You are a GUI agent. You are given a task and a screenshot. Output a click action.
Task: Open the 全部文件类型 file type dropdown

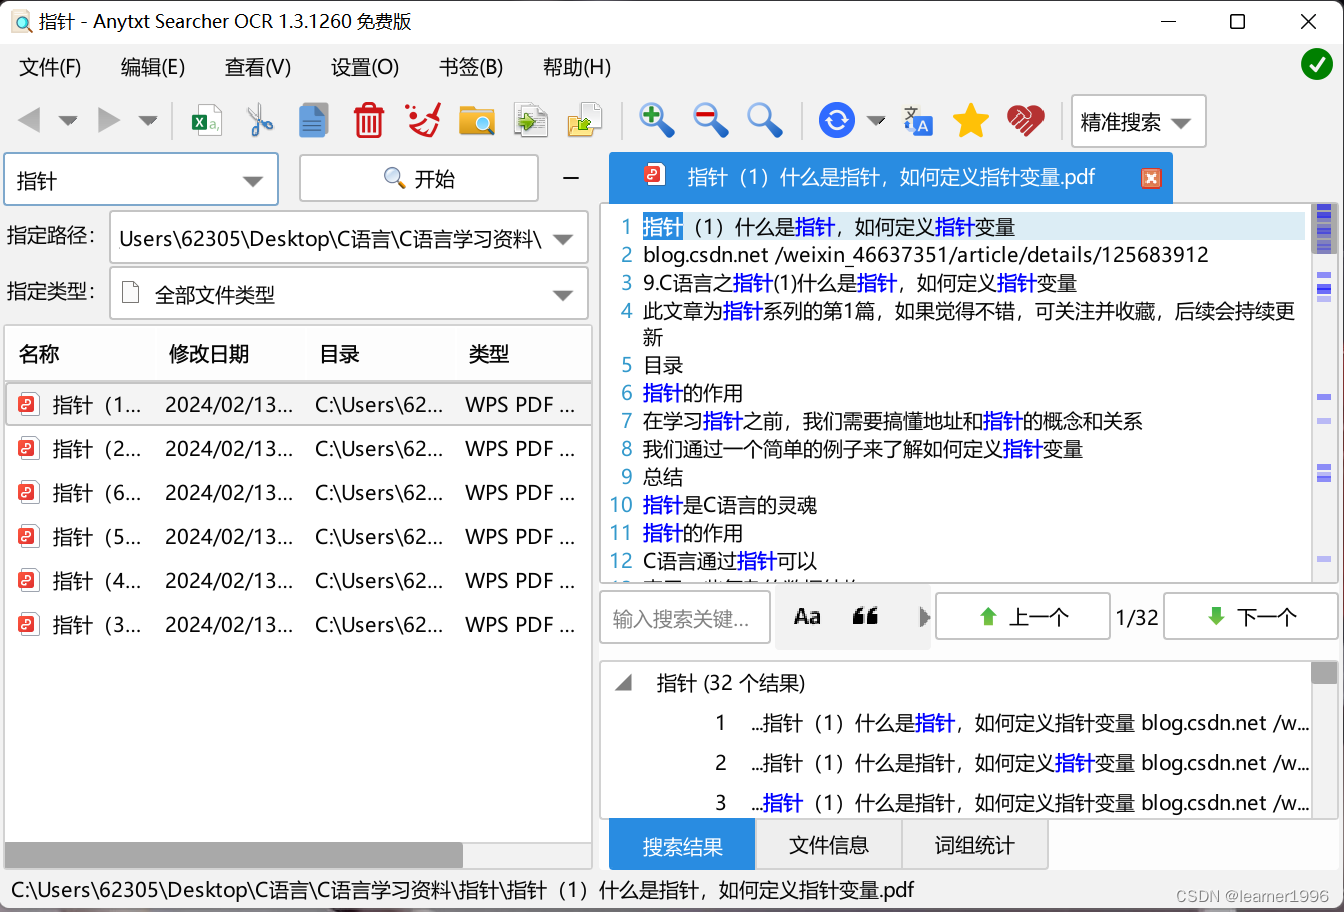tap(563, 295)
